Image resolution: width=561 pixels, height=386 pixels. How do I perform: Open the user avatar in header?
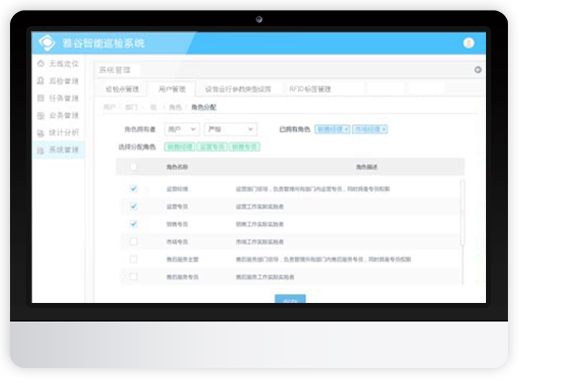[469, 43]
